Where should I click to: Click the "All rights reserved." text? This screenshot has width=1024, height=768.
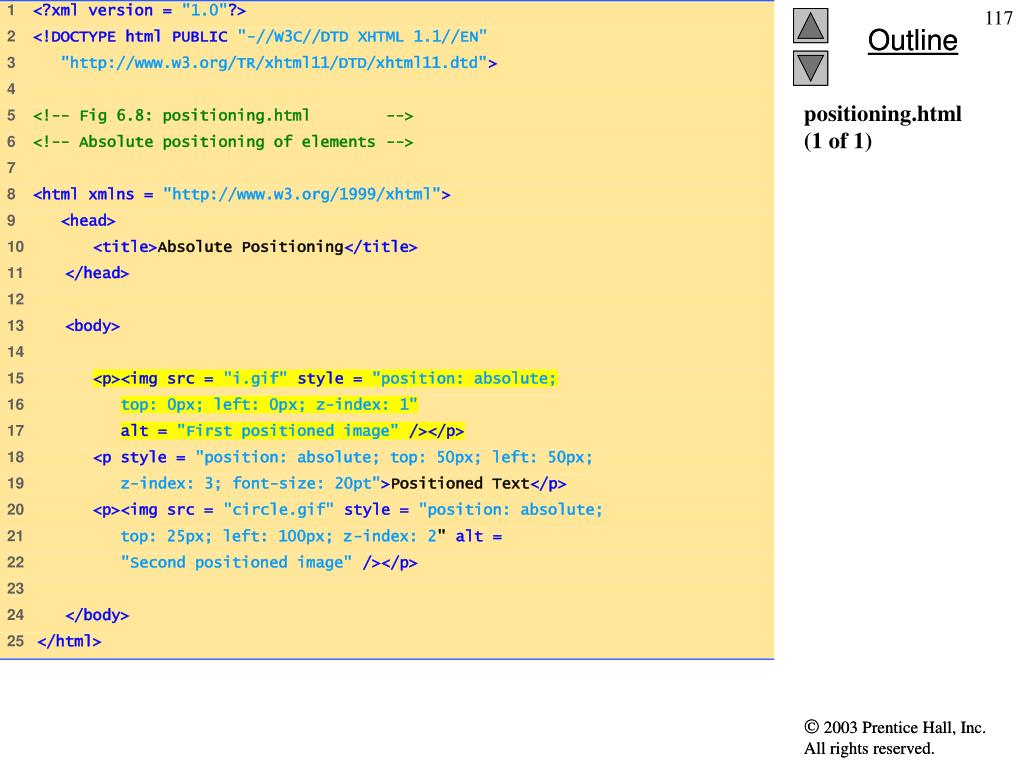869,748
